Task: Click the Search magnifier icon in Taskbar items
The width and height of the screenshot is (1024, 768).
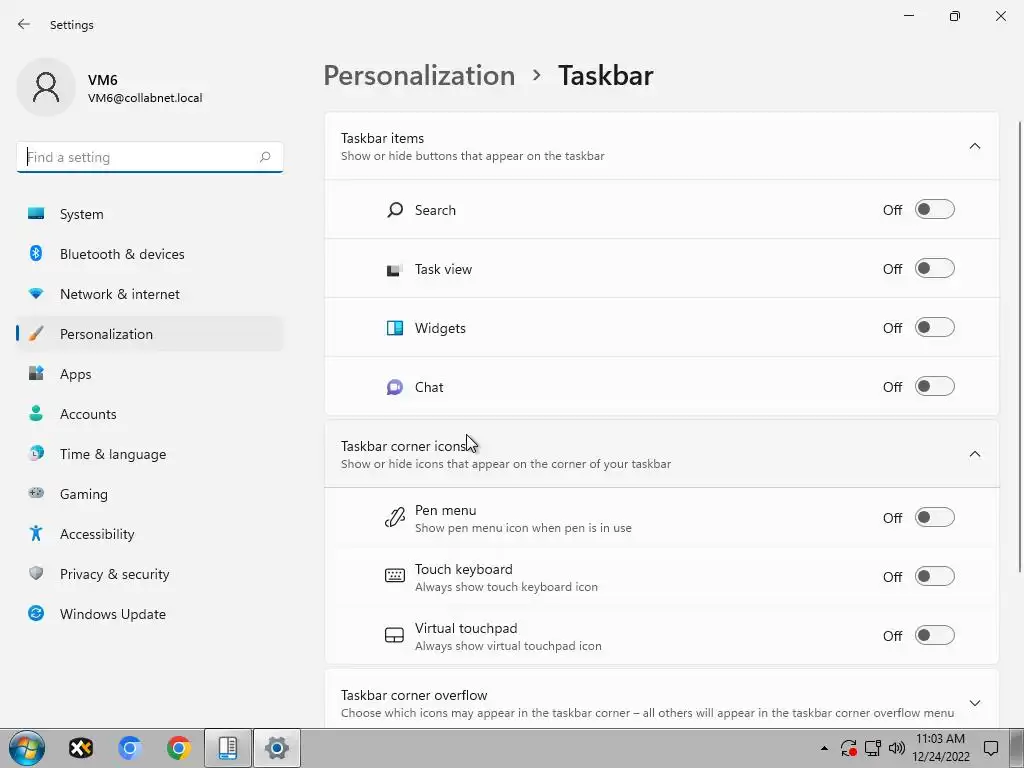Action: coord(394,210)
